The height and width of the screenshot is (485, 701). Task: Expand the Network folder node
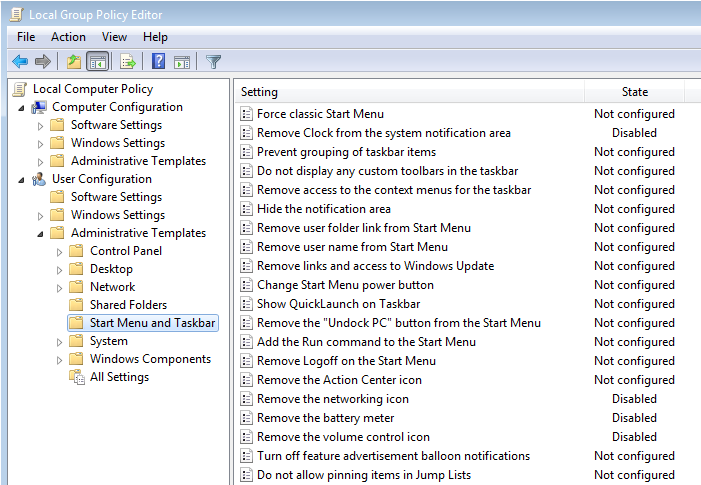pyautogui.click(x=59, y=288)
